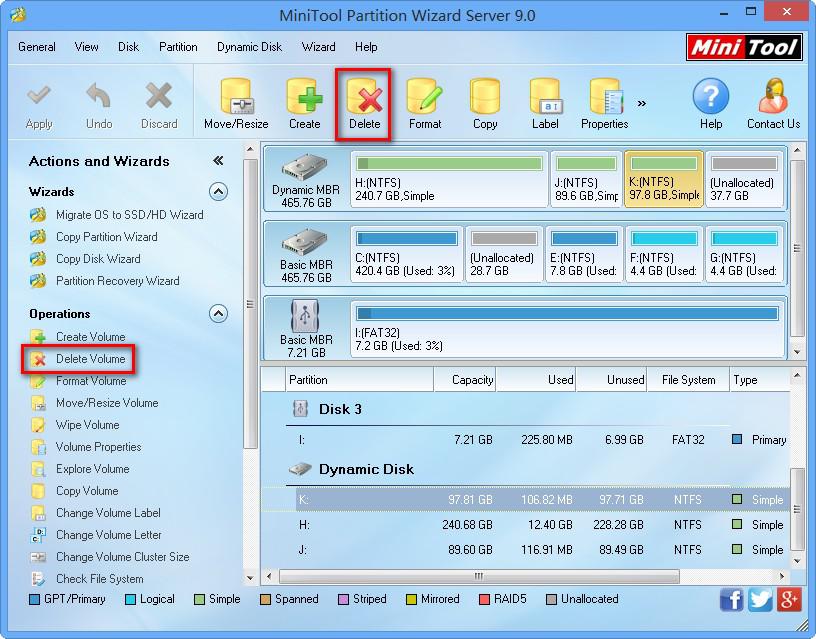Image resolution: width=816 pixels, height=639 pixels.
Task: Select the G:(NTFS) 4.4 GB partition block
Action: (744, 254)
